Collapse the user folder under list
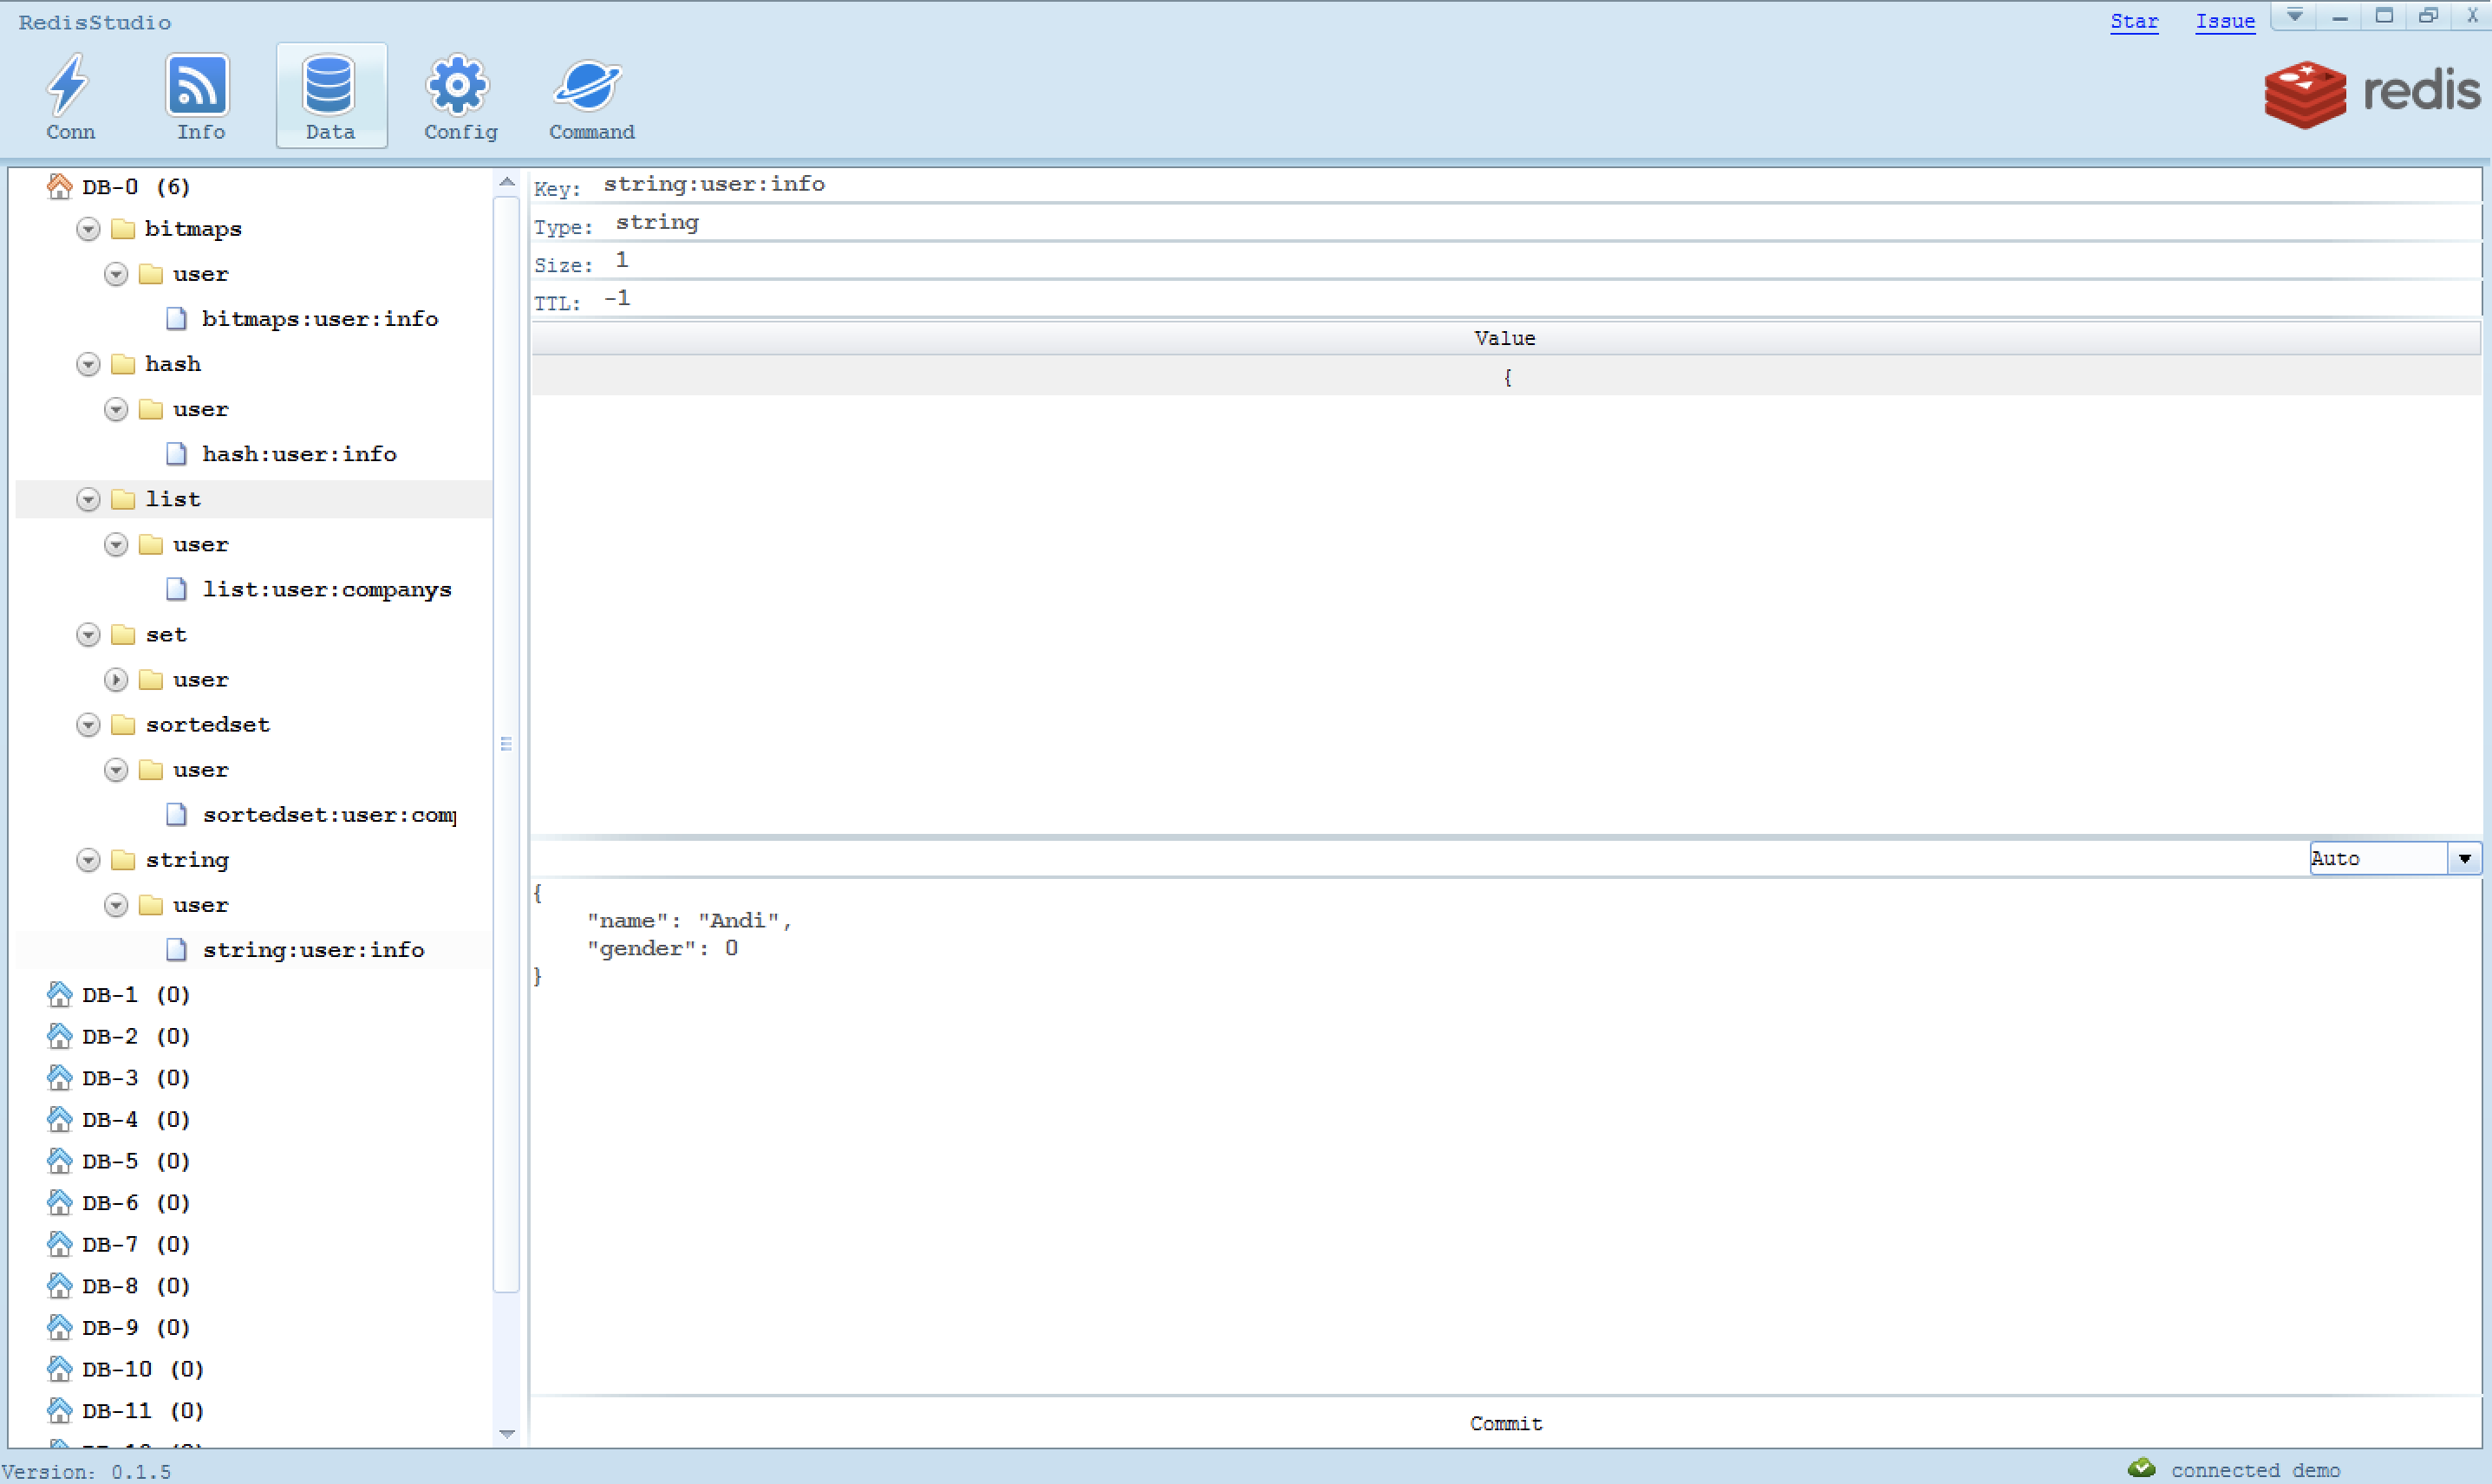 pos(116,545)
